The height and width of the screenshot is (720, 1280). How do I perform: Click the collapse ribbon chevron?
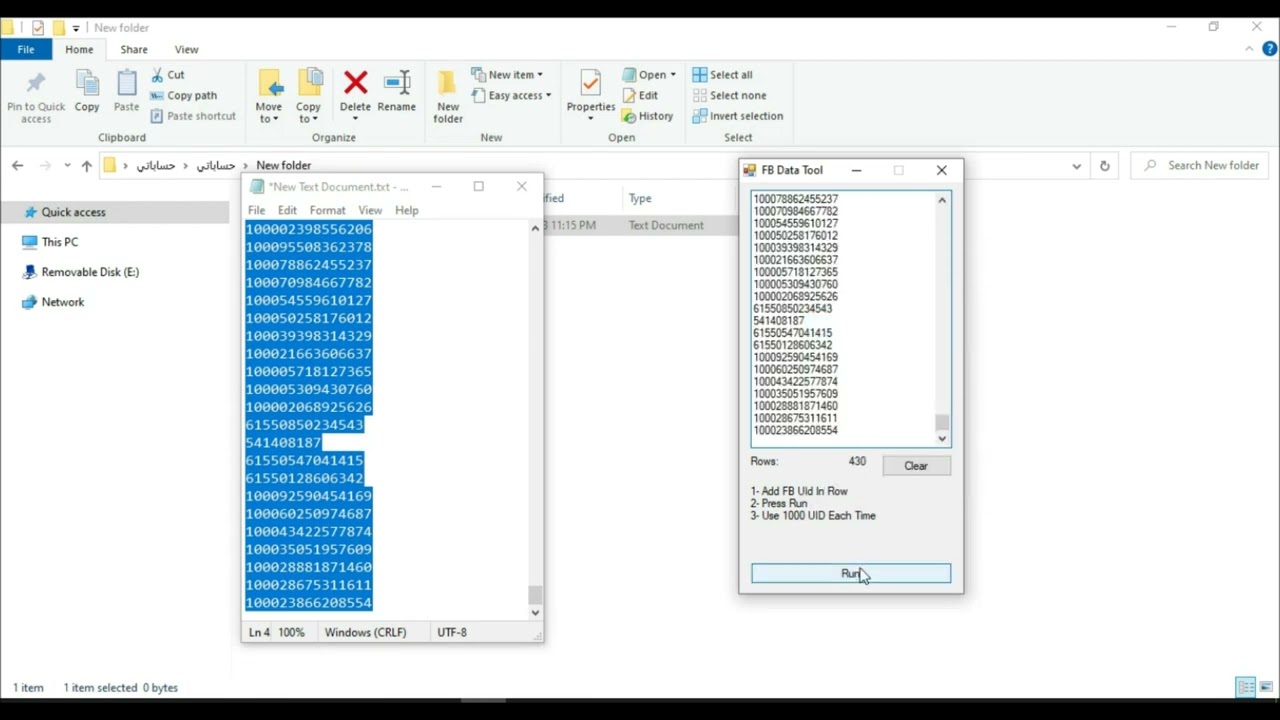pos(1251,49)
